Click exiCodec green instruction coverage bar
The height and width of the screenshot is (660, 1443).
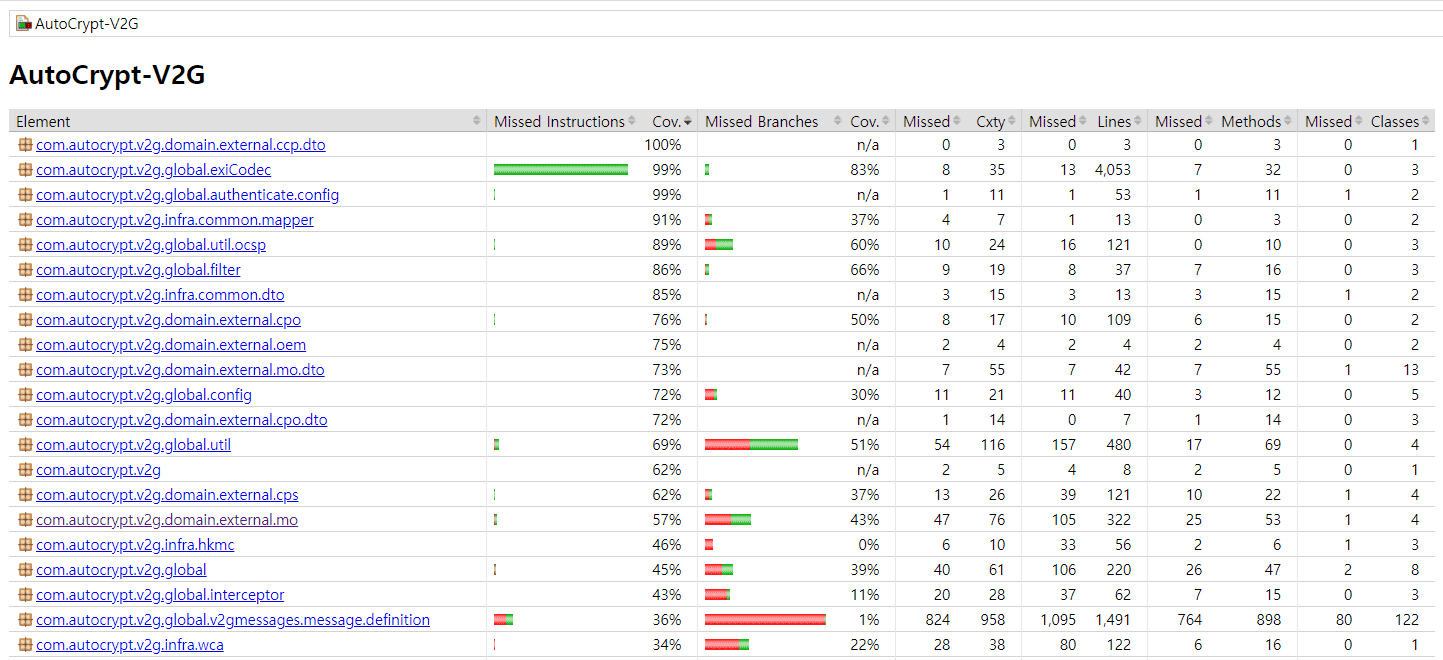[560, 170]
